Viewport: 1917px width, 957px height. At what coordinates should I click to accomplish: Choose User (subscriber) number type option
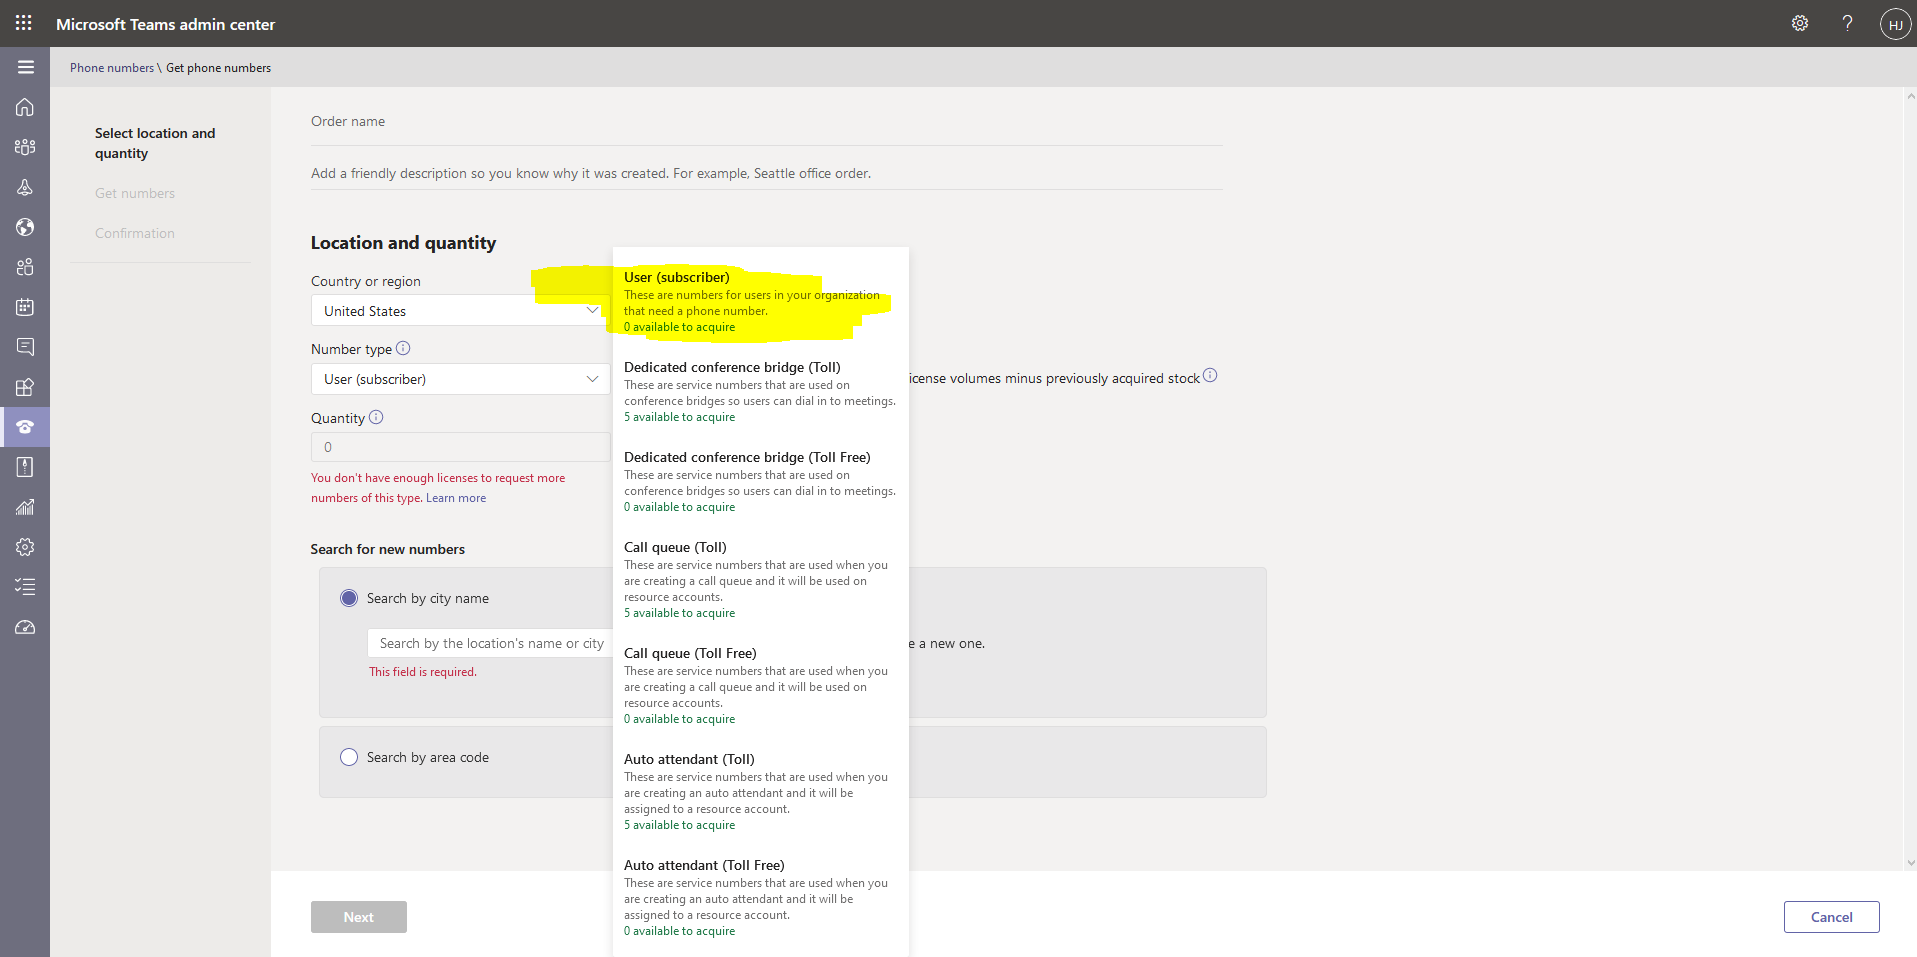[x=760, y=301]
